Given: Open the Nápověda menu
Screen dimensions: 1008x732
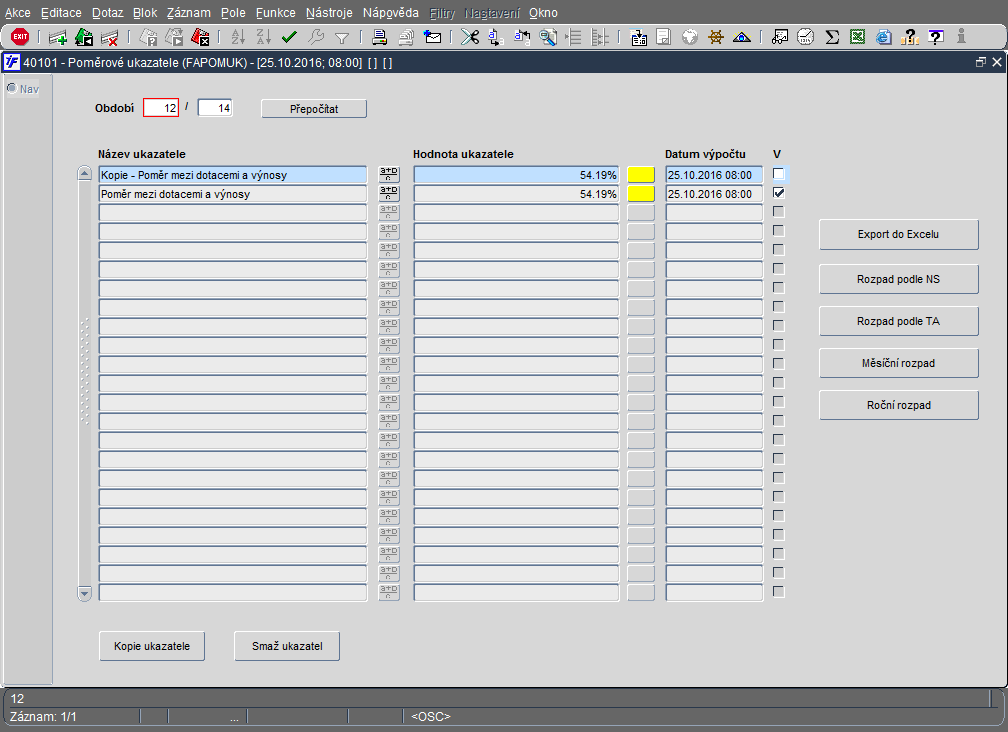Looking at the screenshot, I should (390, 13).
